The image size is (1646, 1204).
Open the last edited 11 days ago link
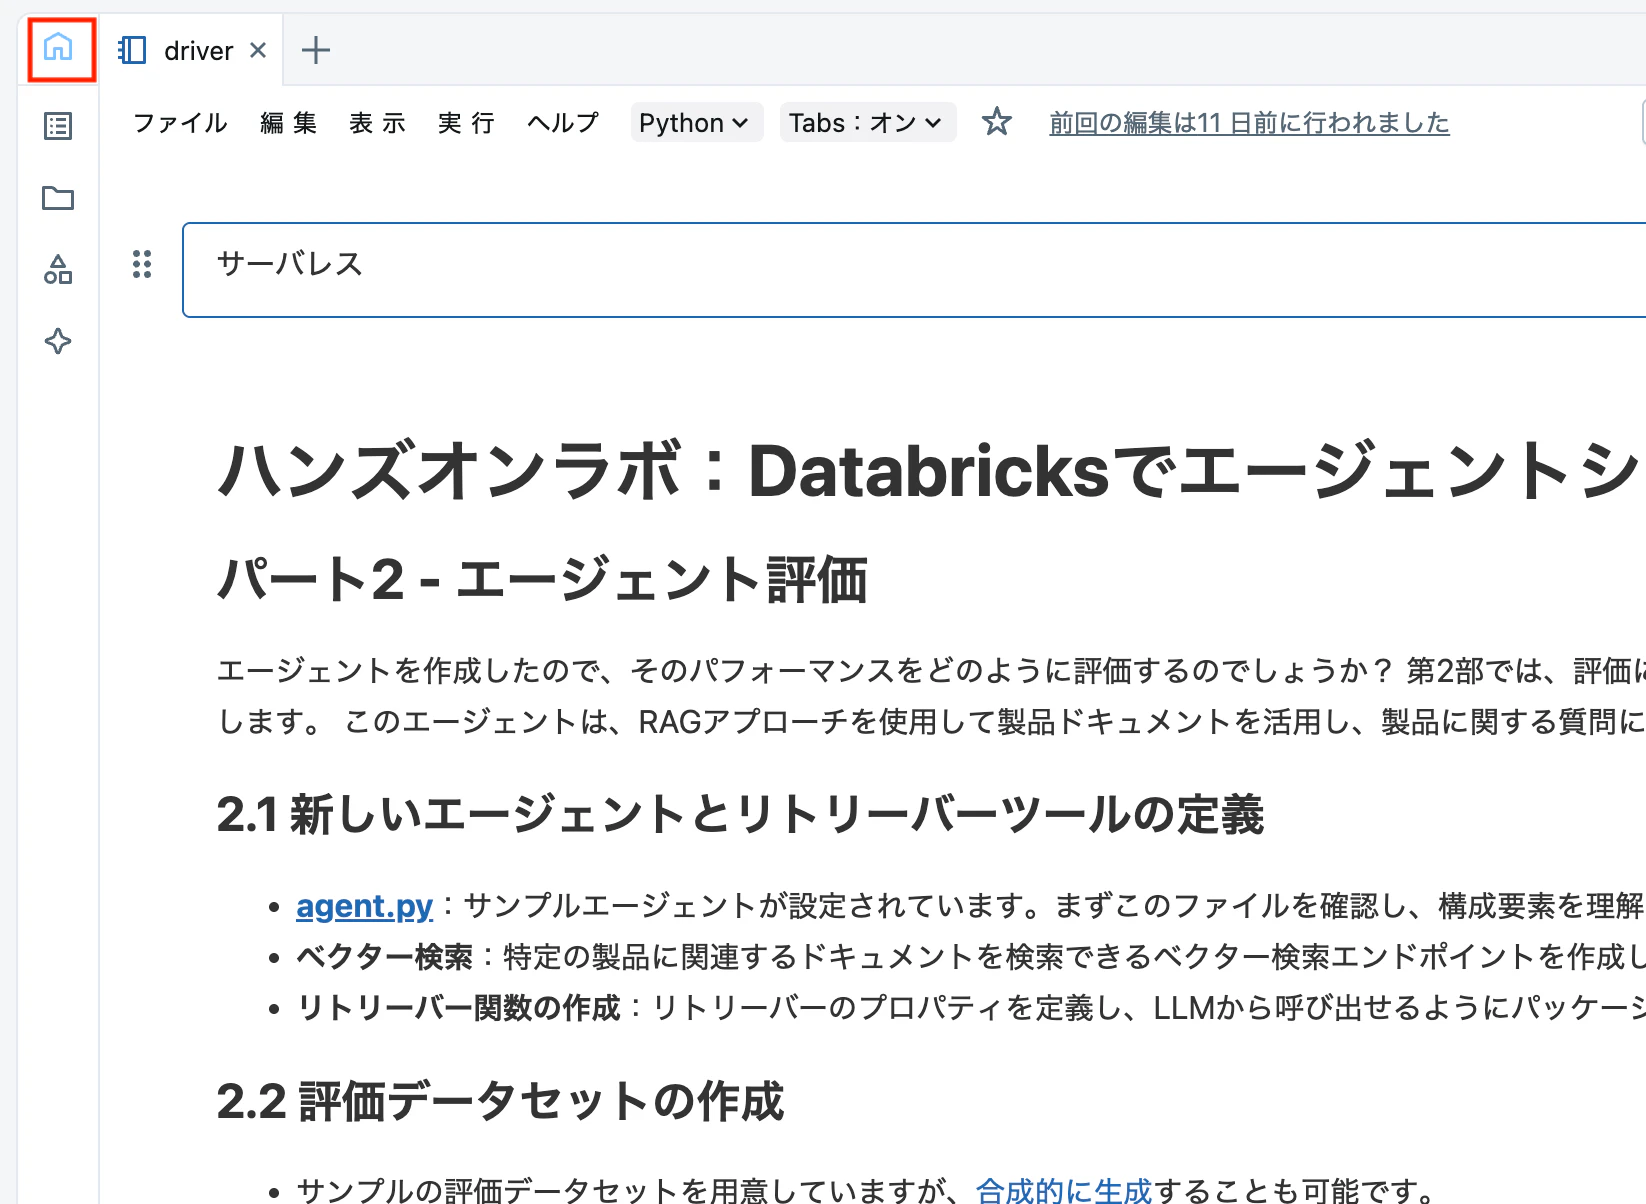point(1249,123)
